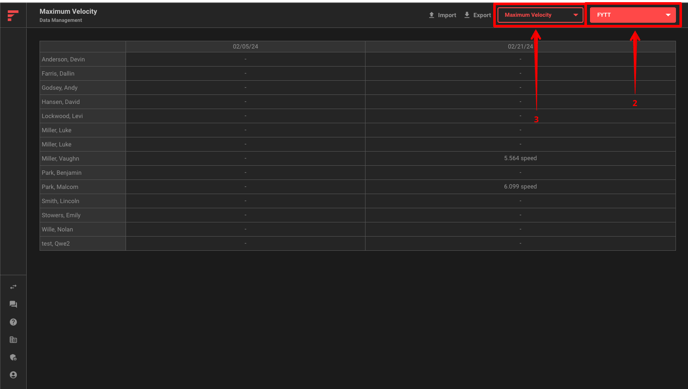Select the Anderson, Devin row name

[x=63, y=60]
